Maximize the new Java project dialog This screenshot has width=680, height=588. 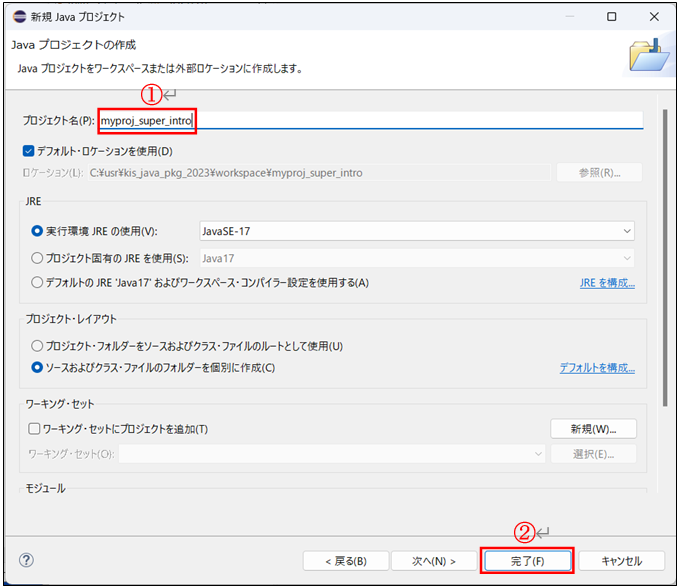point(611,17)
